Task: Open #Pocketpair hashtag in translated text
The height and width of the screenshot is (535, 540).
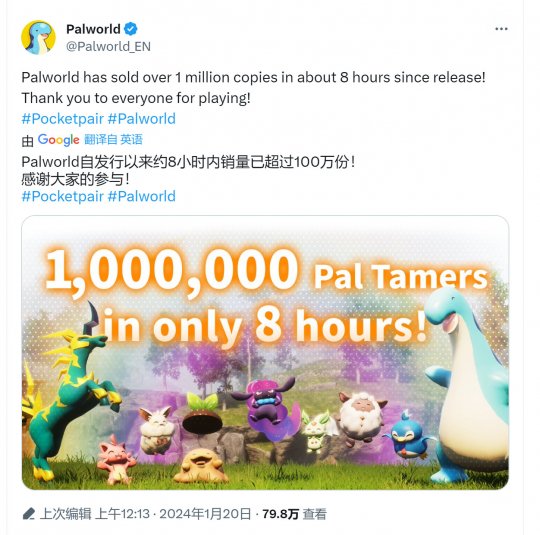Action: coord(62,196)
